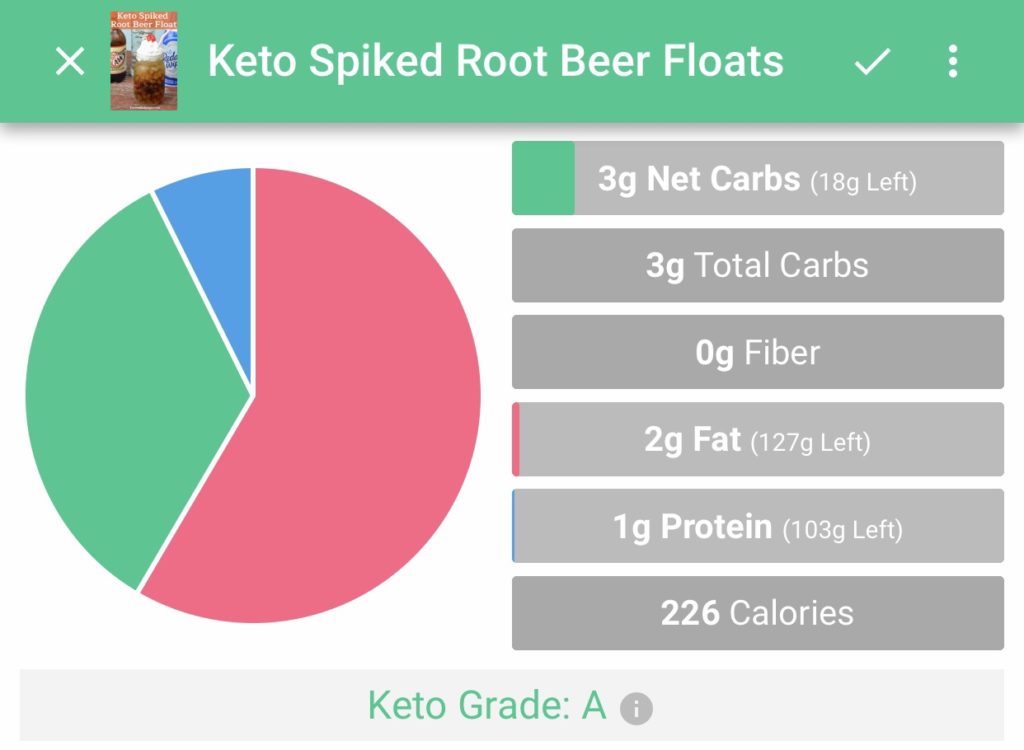Open the root beer float recipe thumbnail
Screen dimensions: 1024x750
[x=144, y=61]
